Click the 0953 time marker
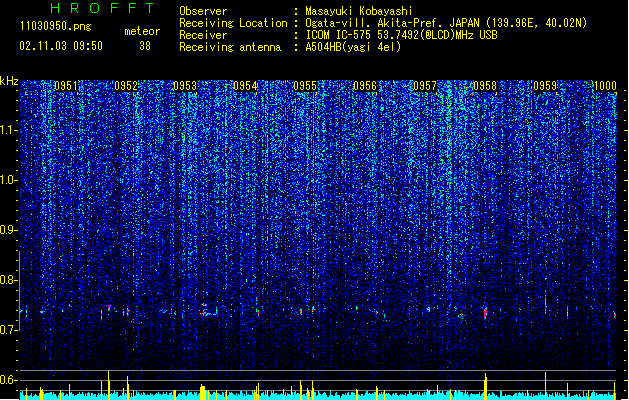This screenshot has width=629, height=400. (185, 86)
